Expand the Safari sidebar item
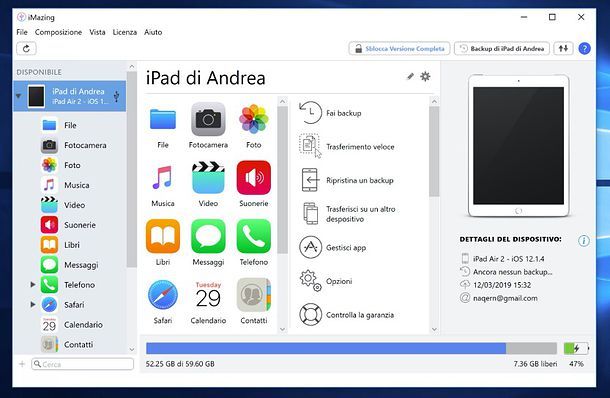 (33, 304)
